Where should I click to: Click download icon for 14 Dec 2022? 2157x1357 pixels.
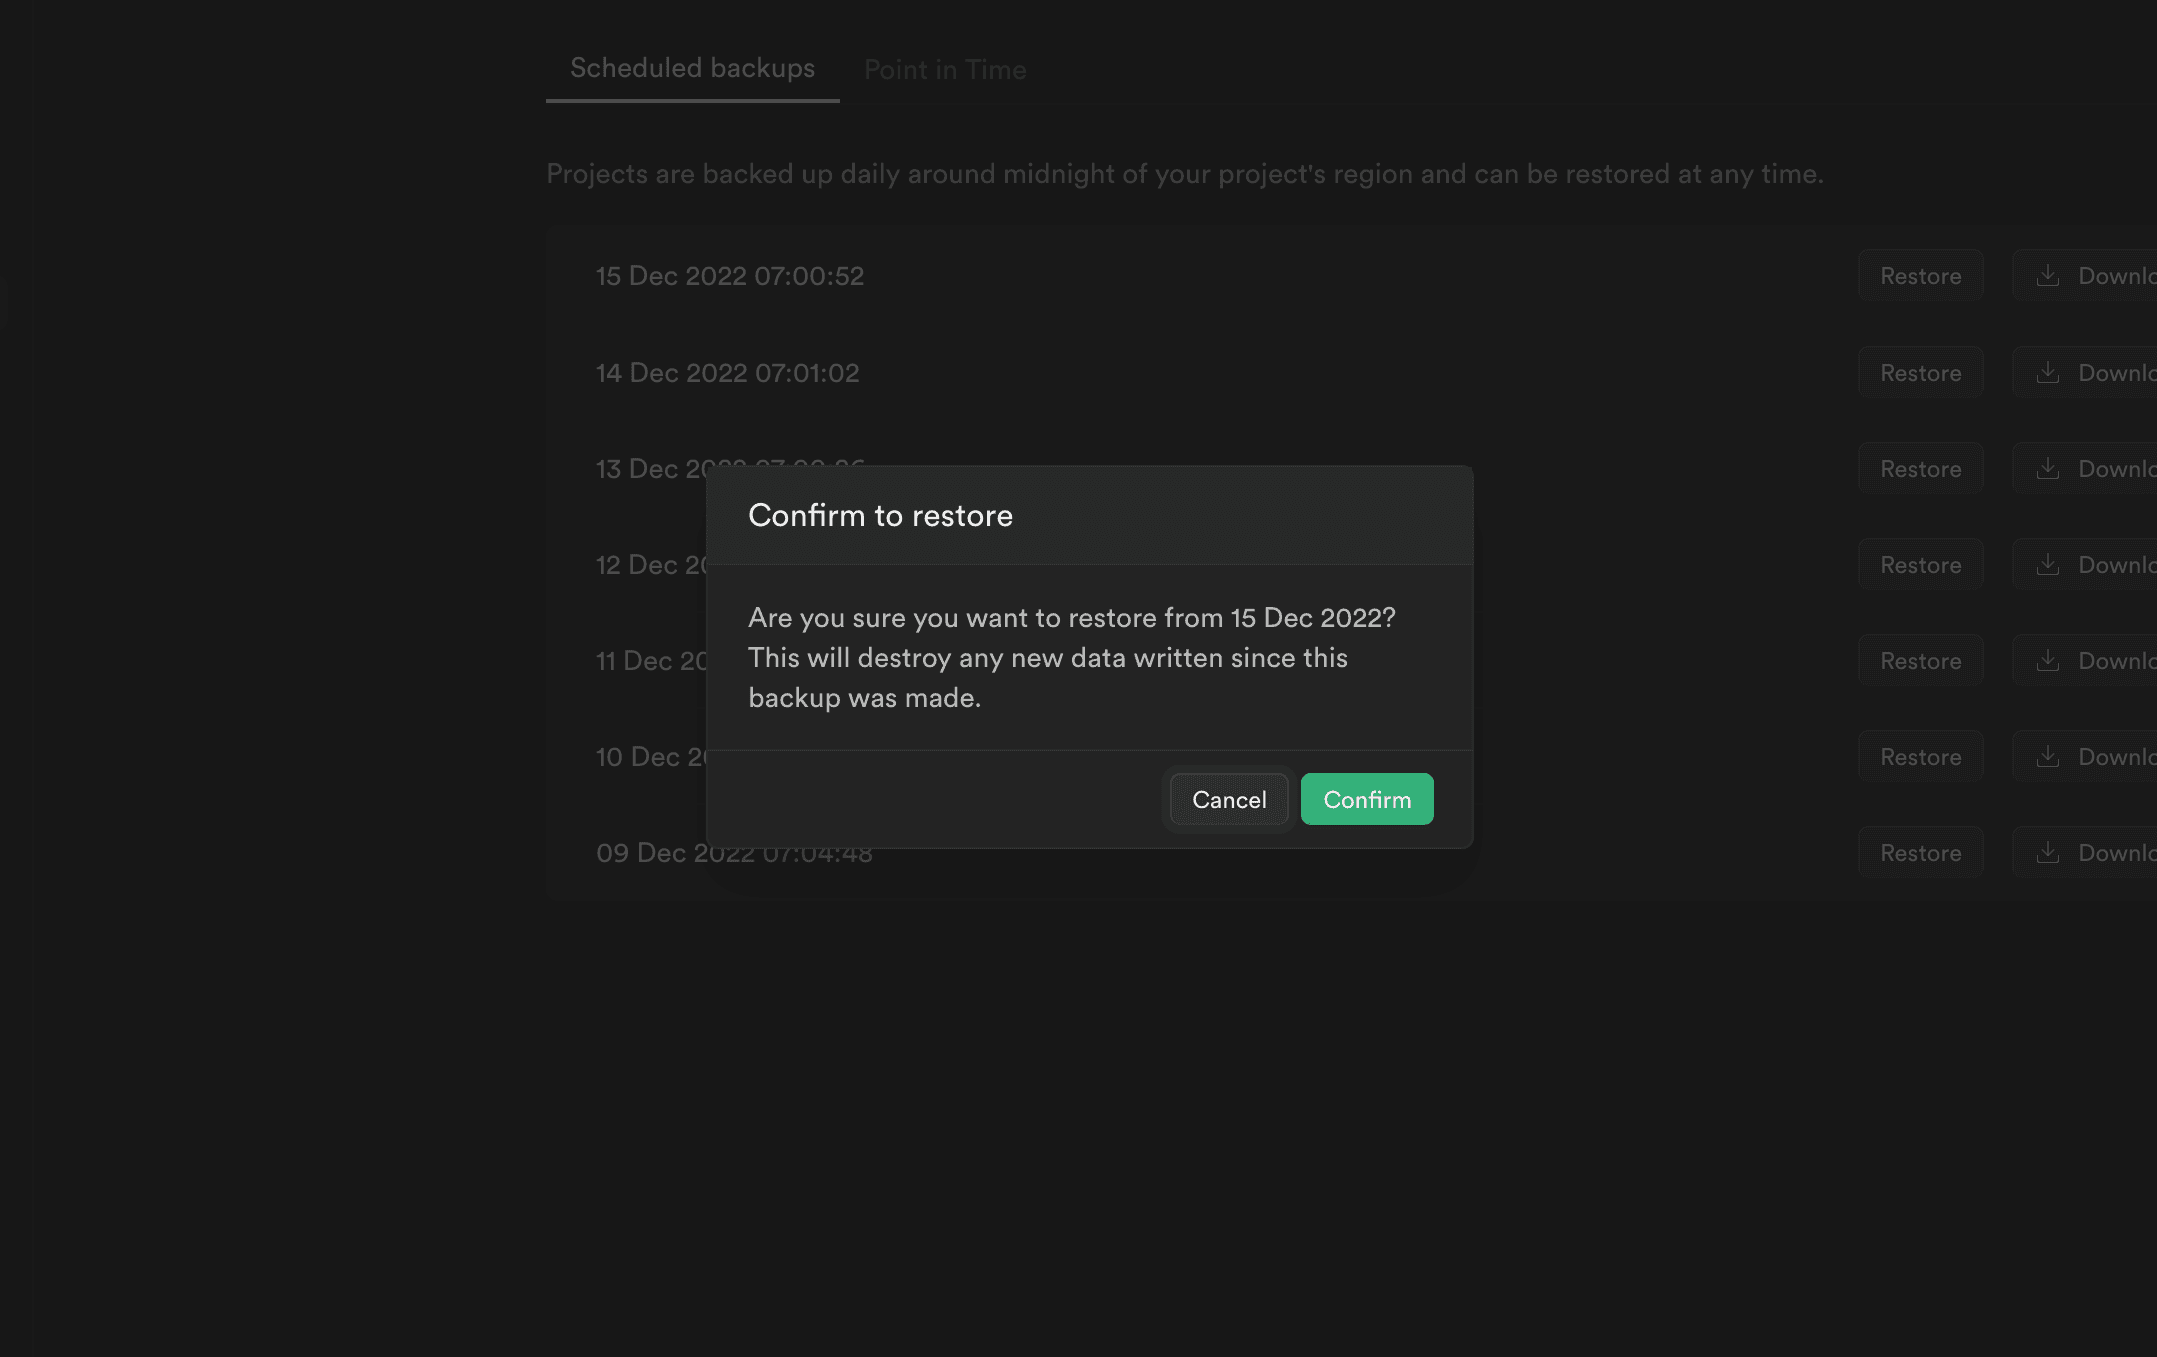point(2048,371)
